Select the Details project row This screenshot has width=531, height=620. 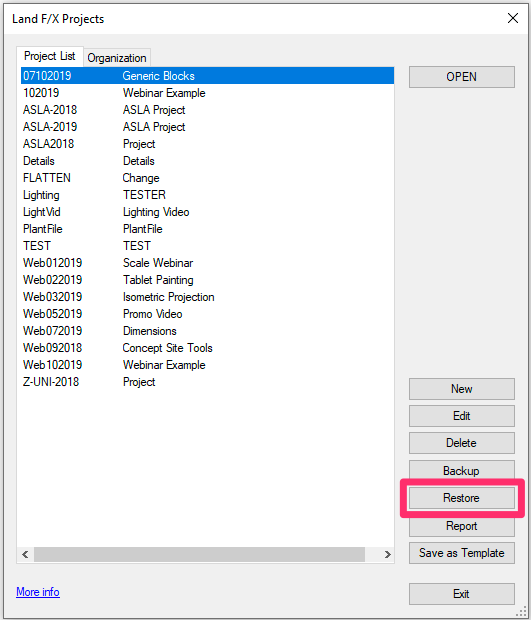point(207,161)
